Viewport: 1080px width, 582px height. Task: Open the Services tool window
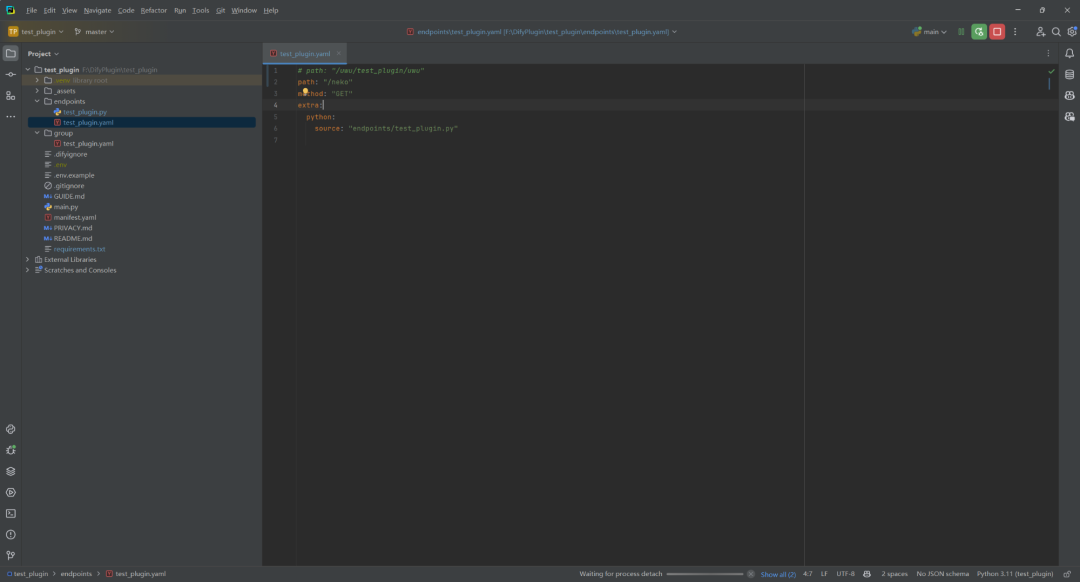coord(10,492)
